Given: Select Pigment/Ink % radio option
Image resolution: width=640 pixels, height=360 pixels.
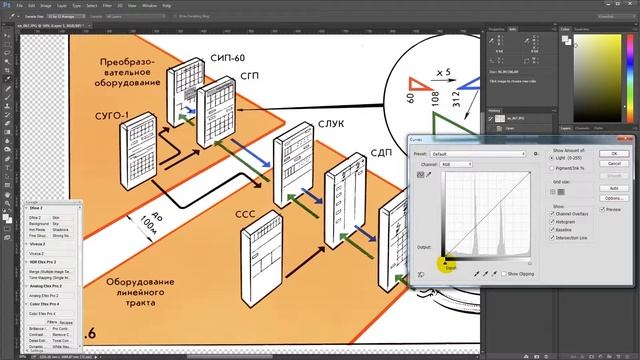Looking at the screenshot, I should (x=552, y=168).
